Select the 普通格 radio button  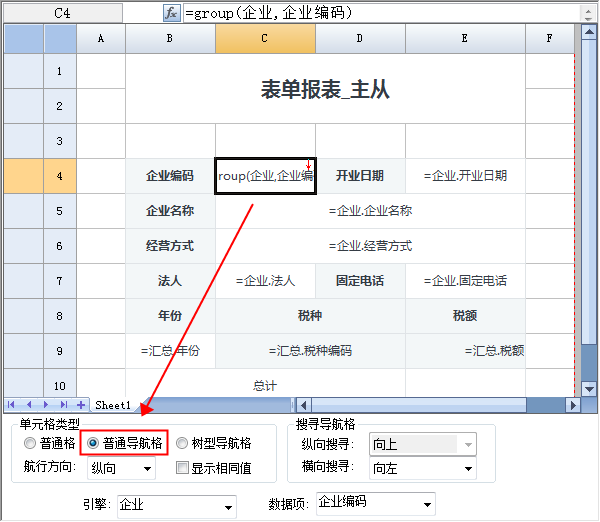coord(31,443)
